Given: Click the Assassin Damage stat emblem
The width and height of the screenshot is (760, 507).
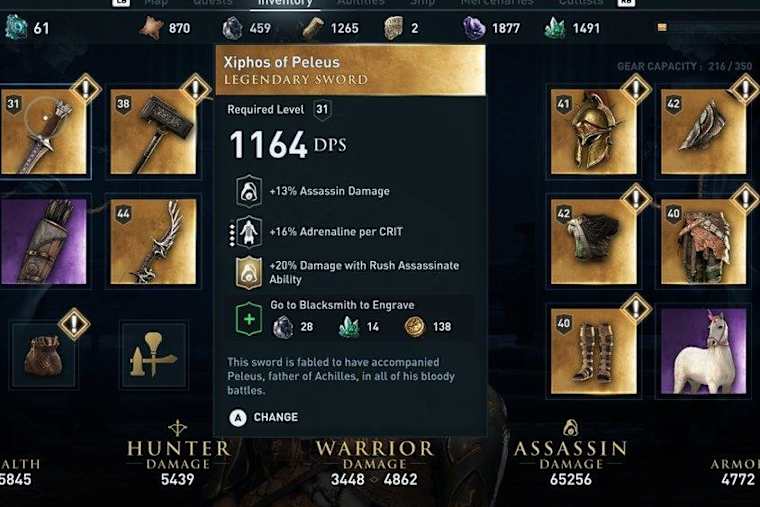Looking at the screenshot, I should pos(570,428).
